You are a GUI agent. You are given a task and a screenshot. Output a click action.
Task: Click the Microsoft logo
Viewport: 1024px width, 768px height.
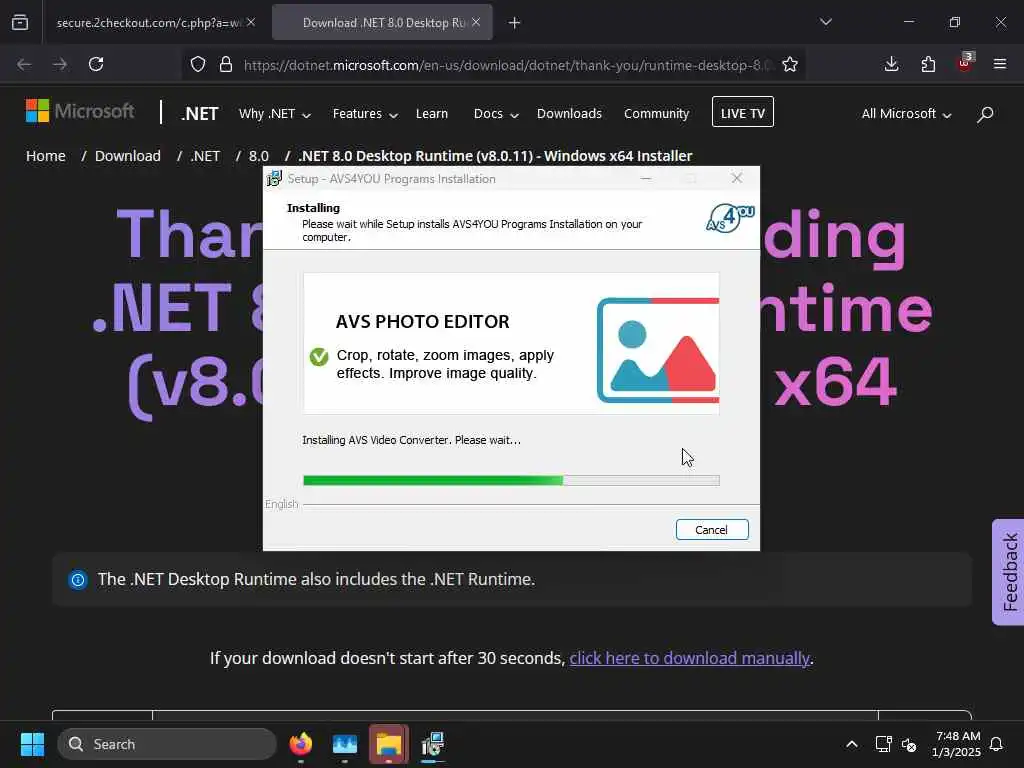coord(80,111)
